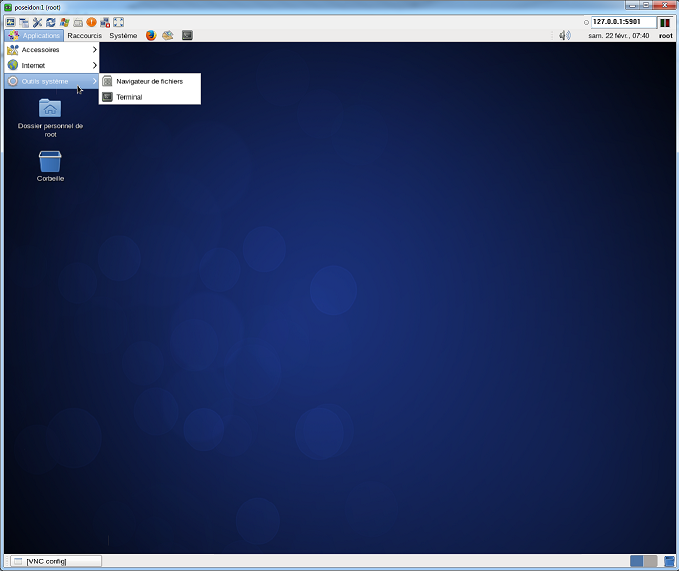Open the VNC connection options icon
Viewport: 679px width, 571px height.
pyautogui.click(x=37, y=21)
